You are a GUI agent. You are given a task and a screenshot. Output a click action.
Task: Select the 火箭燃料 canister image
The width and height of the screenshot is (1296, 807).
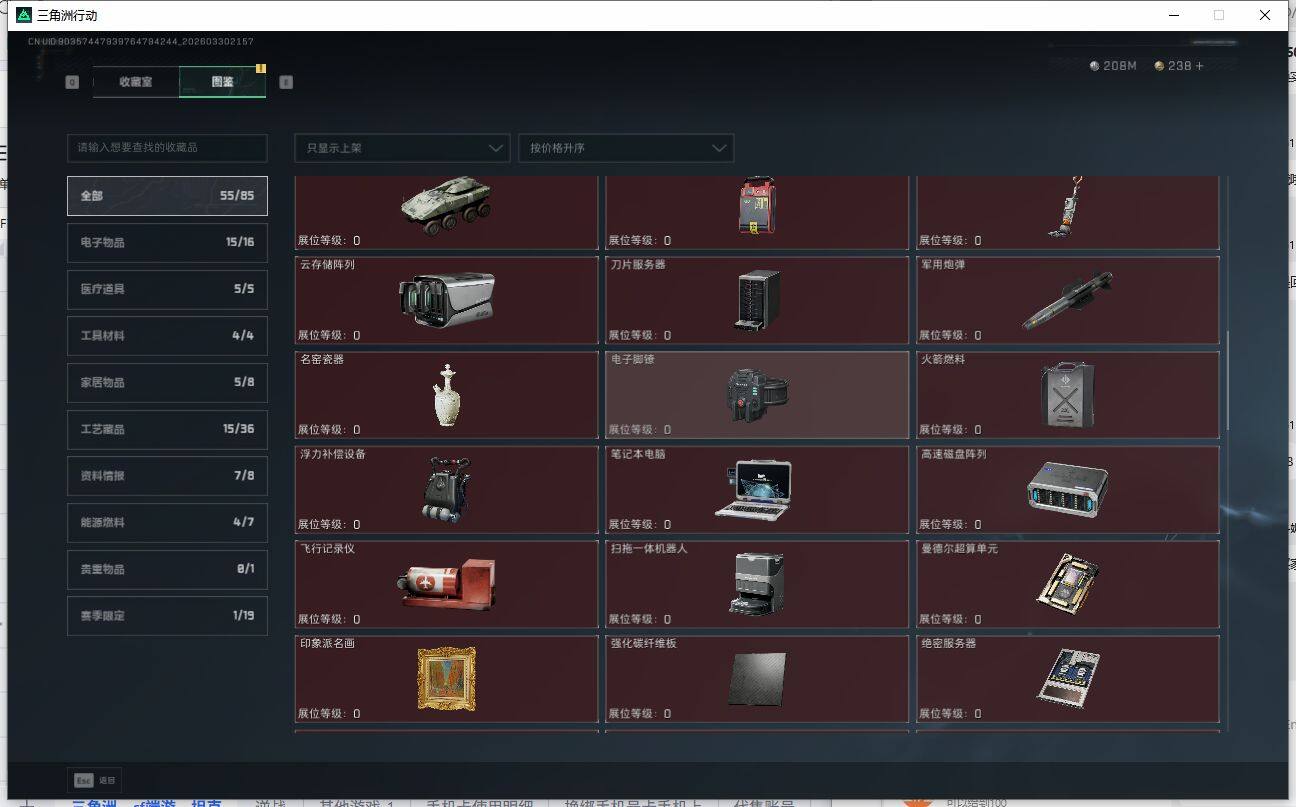1067,395
